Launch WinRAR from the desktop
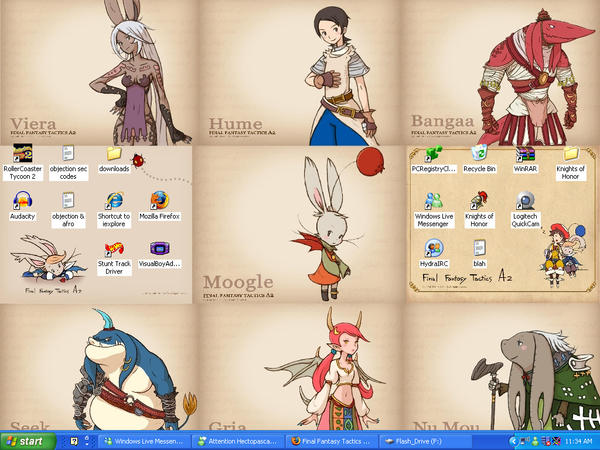This screenshot has width=600, height=450. pos(525,153)
